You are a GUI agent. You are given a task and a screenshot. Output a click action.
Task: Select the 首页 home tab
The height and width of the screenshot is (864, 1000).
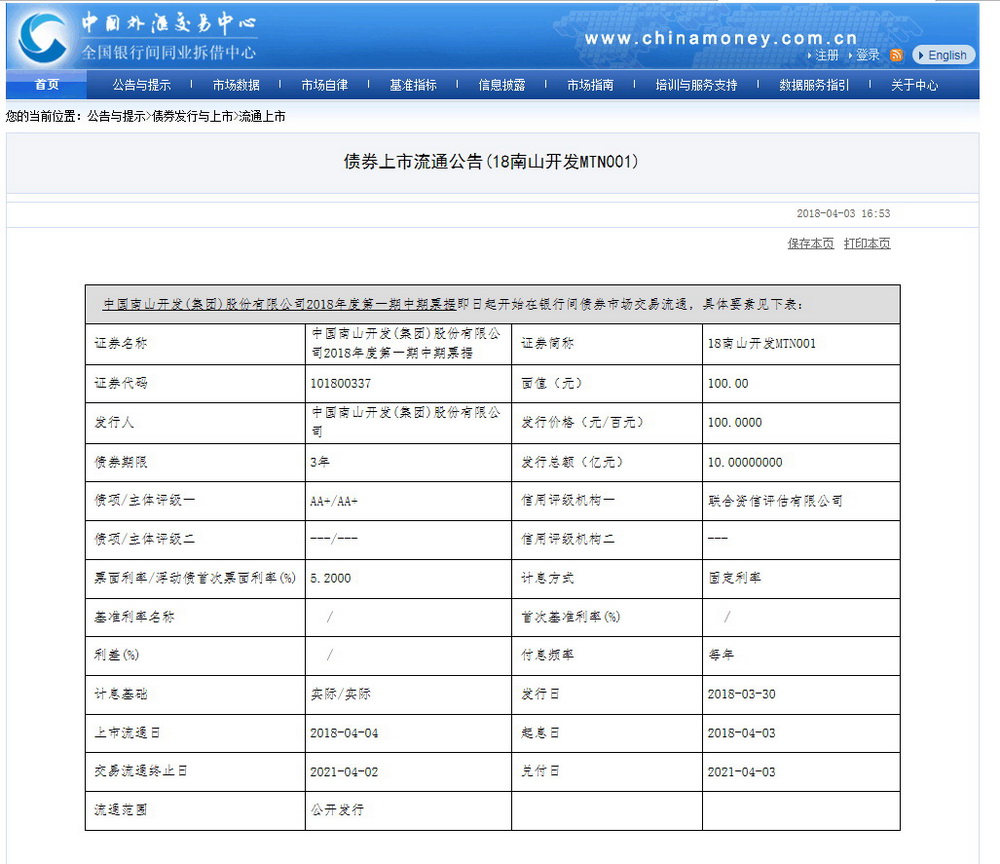tap(44, 86)
